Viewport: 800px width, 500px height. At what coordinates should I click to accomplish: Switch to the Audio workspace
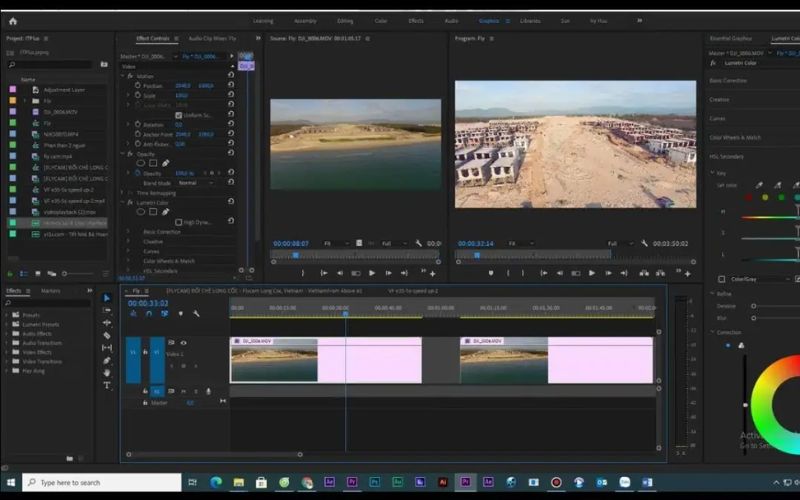tap(452, 21)
